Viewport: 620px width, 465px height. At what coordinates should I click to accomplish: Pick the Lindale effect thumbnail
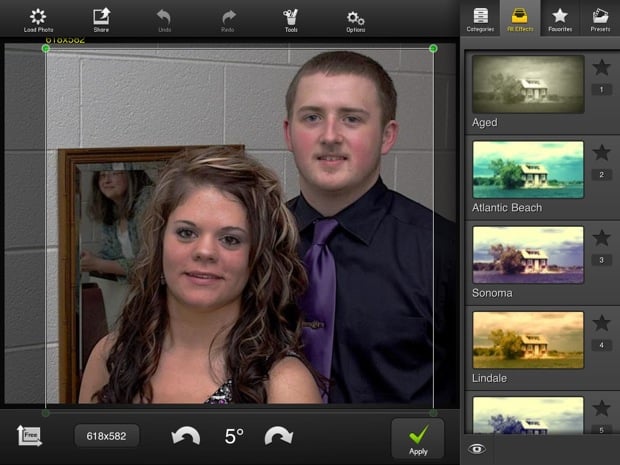pyautogui.click(x=528, y=340)
